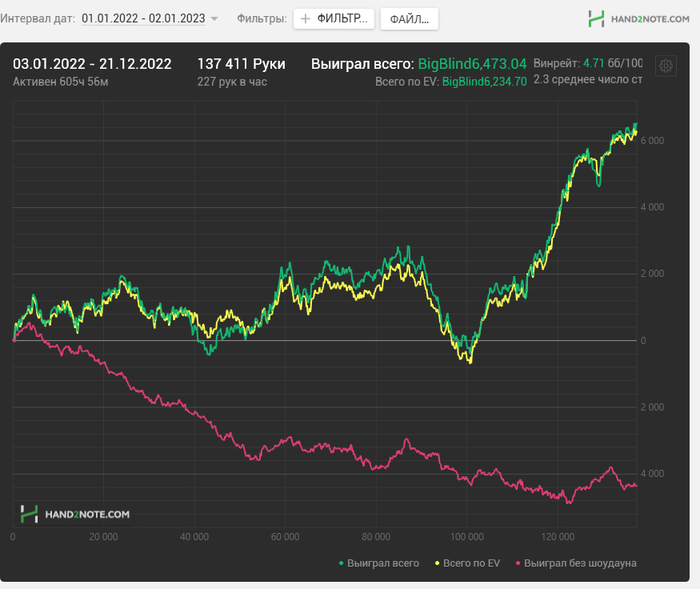
Task: Click the 227 рук в час text
Action: tap(232, 82)
